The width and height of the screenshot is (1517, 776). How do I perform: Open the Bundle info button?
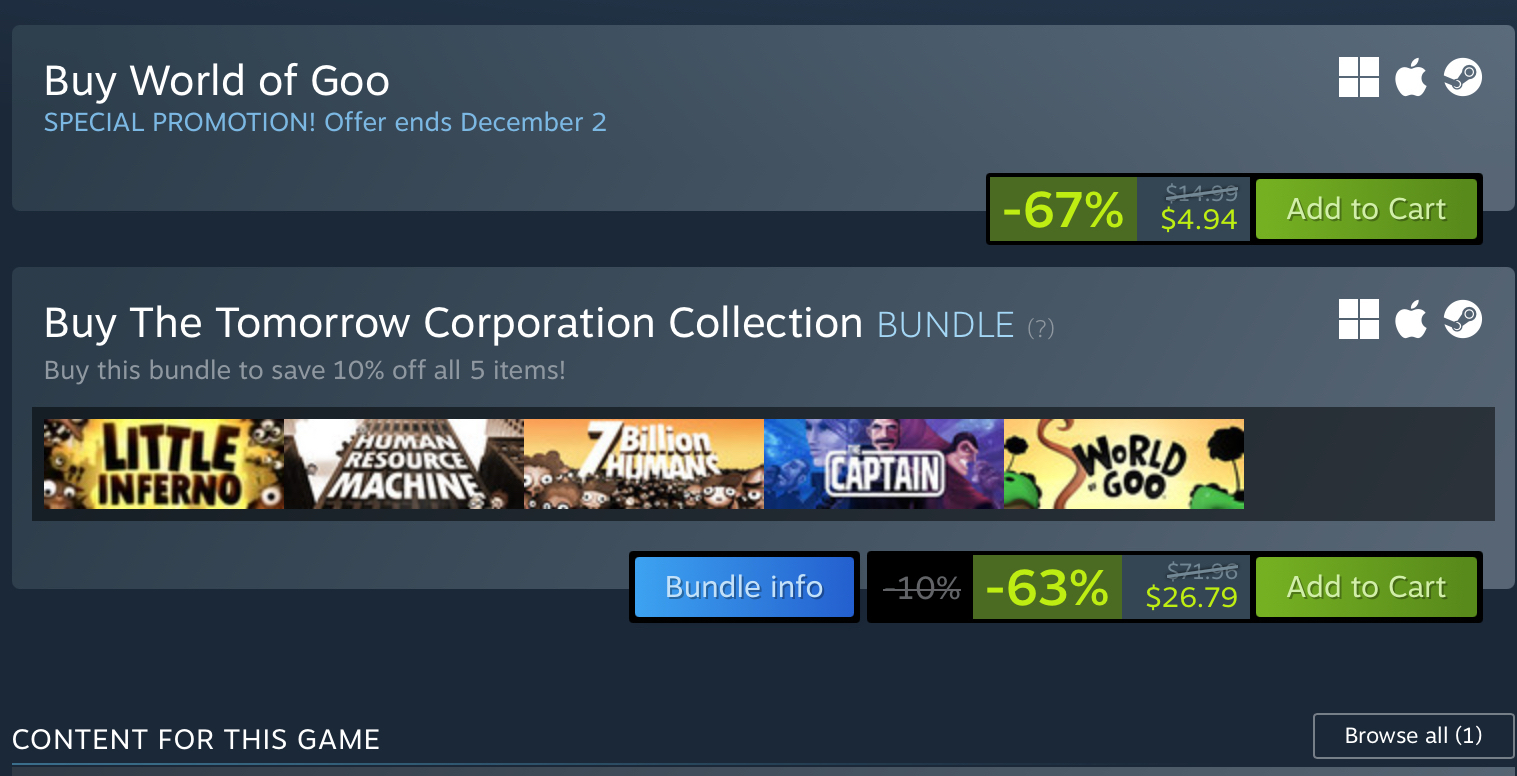coord(744,587)
